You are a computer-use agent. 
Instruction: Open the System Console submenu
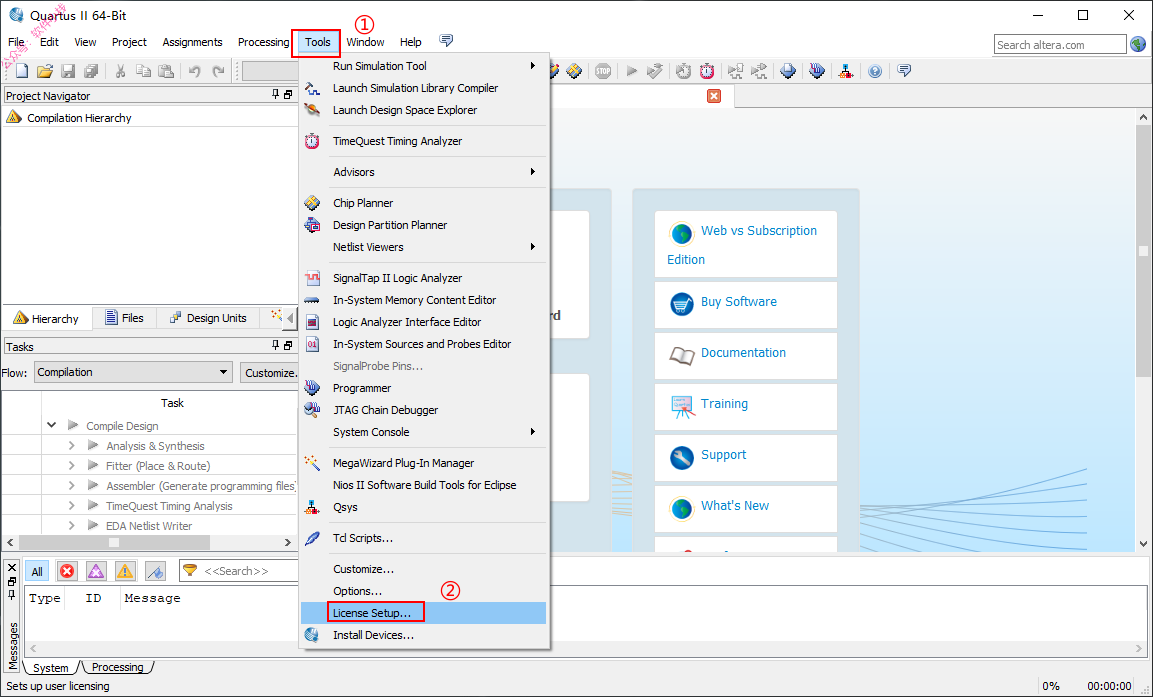tap(424, 432)
